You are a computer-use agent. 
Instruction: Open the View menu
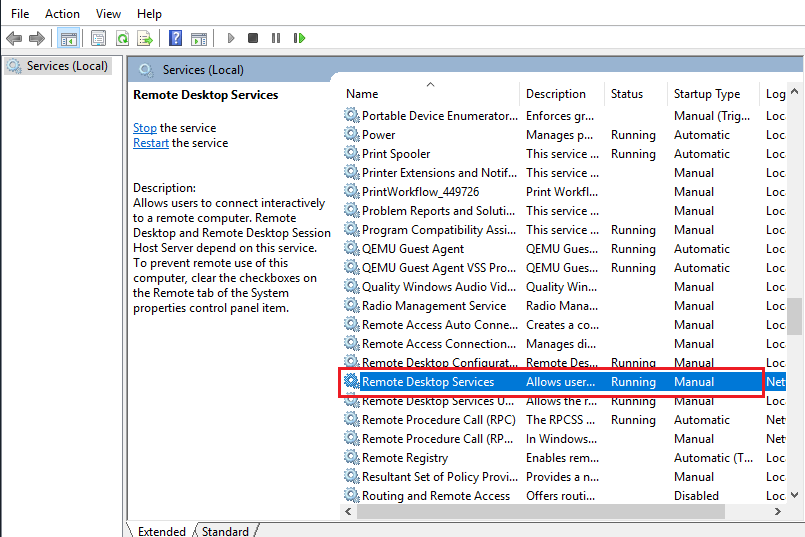pos(108,14)
